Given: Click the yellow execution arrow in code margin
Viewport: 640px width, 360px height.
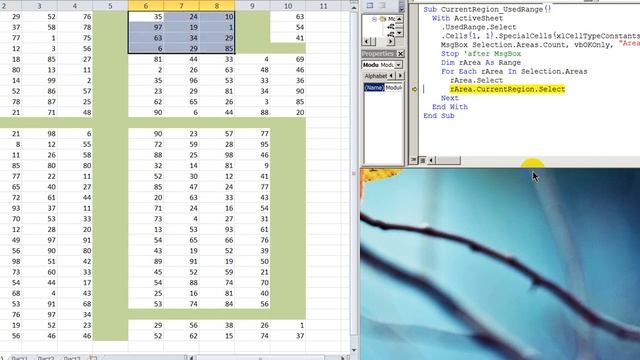Looking at the screenshot, I should click(x=414, y=89).
